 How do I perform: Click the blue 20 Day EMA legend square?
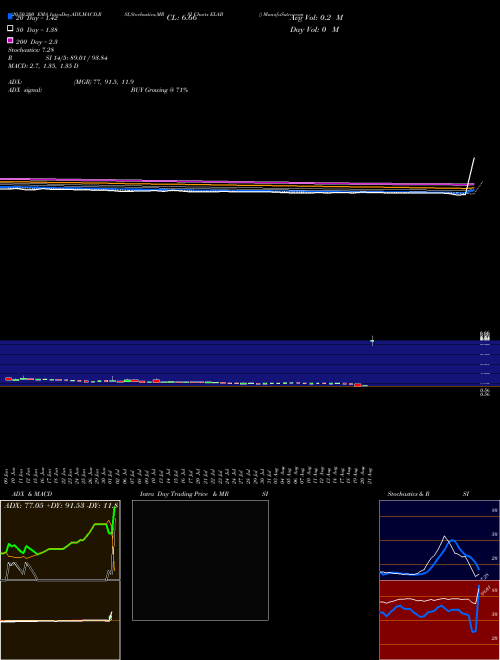(x=10, y=16)
